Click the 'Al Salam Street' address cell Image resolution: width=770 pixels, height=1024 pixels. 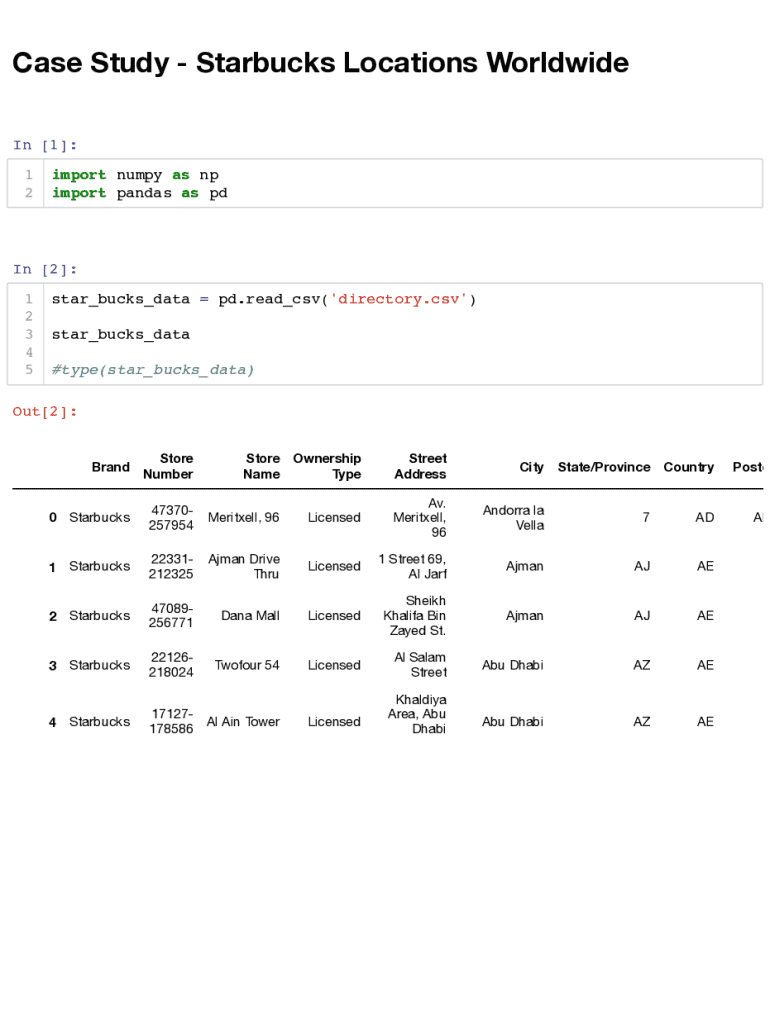pyautogui.click(x=420, y=665)
